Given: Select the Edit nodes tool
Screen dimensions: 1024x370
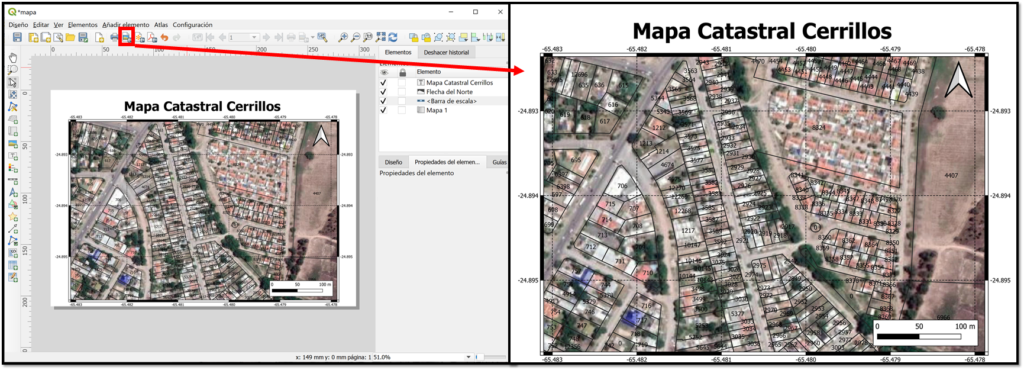Looking at the screenshot, I should click(x=12, y=106).
